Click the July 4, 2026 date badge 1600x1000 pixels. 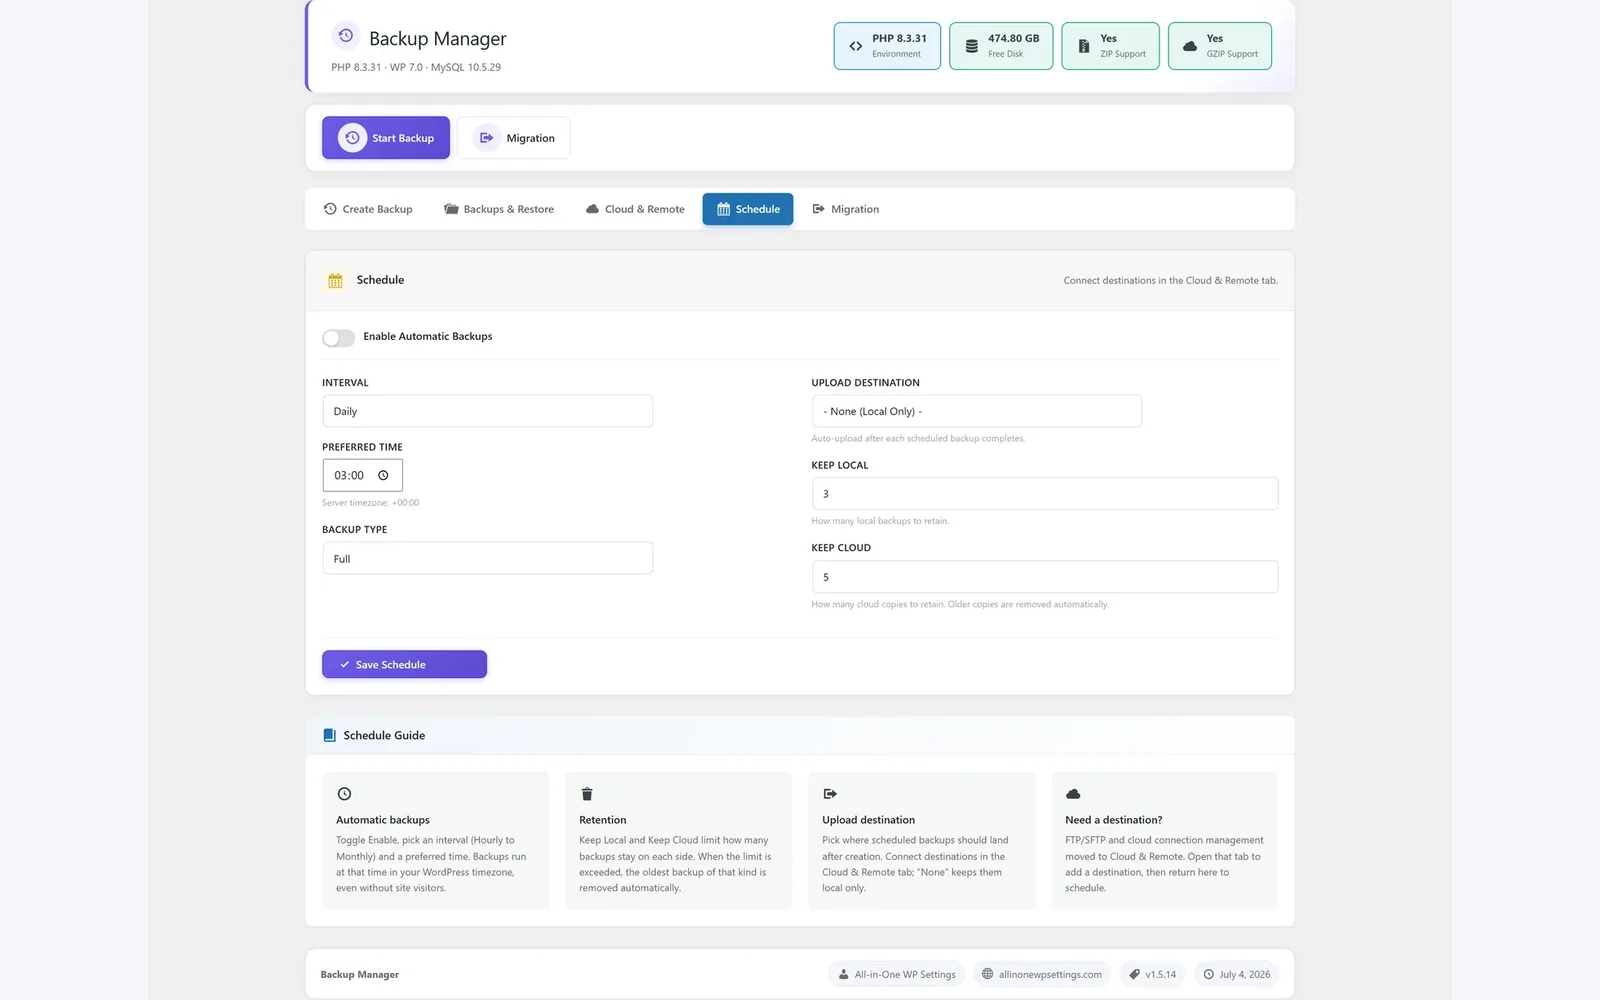[x=1236, y=974]
